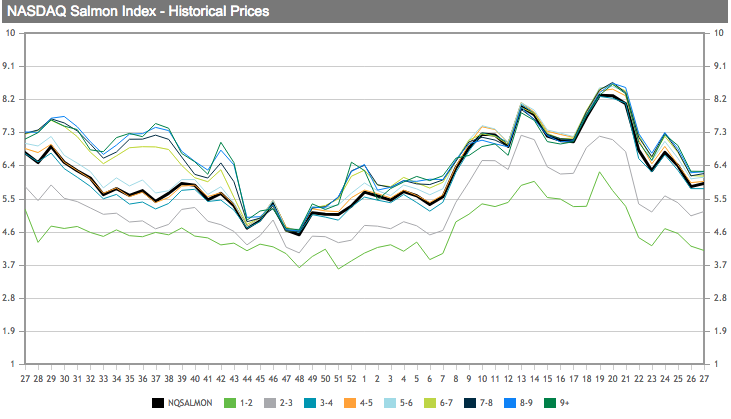Click the NASDAQ Salmon Index chart title

click(138, 11)
